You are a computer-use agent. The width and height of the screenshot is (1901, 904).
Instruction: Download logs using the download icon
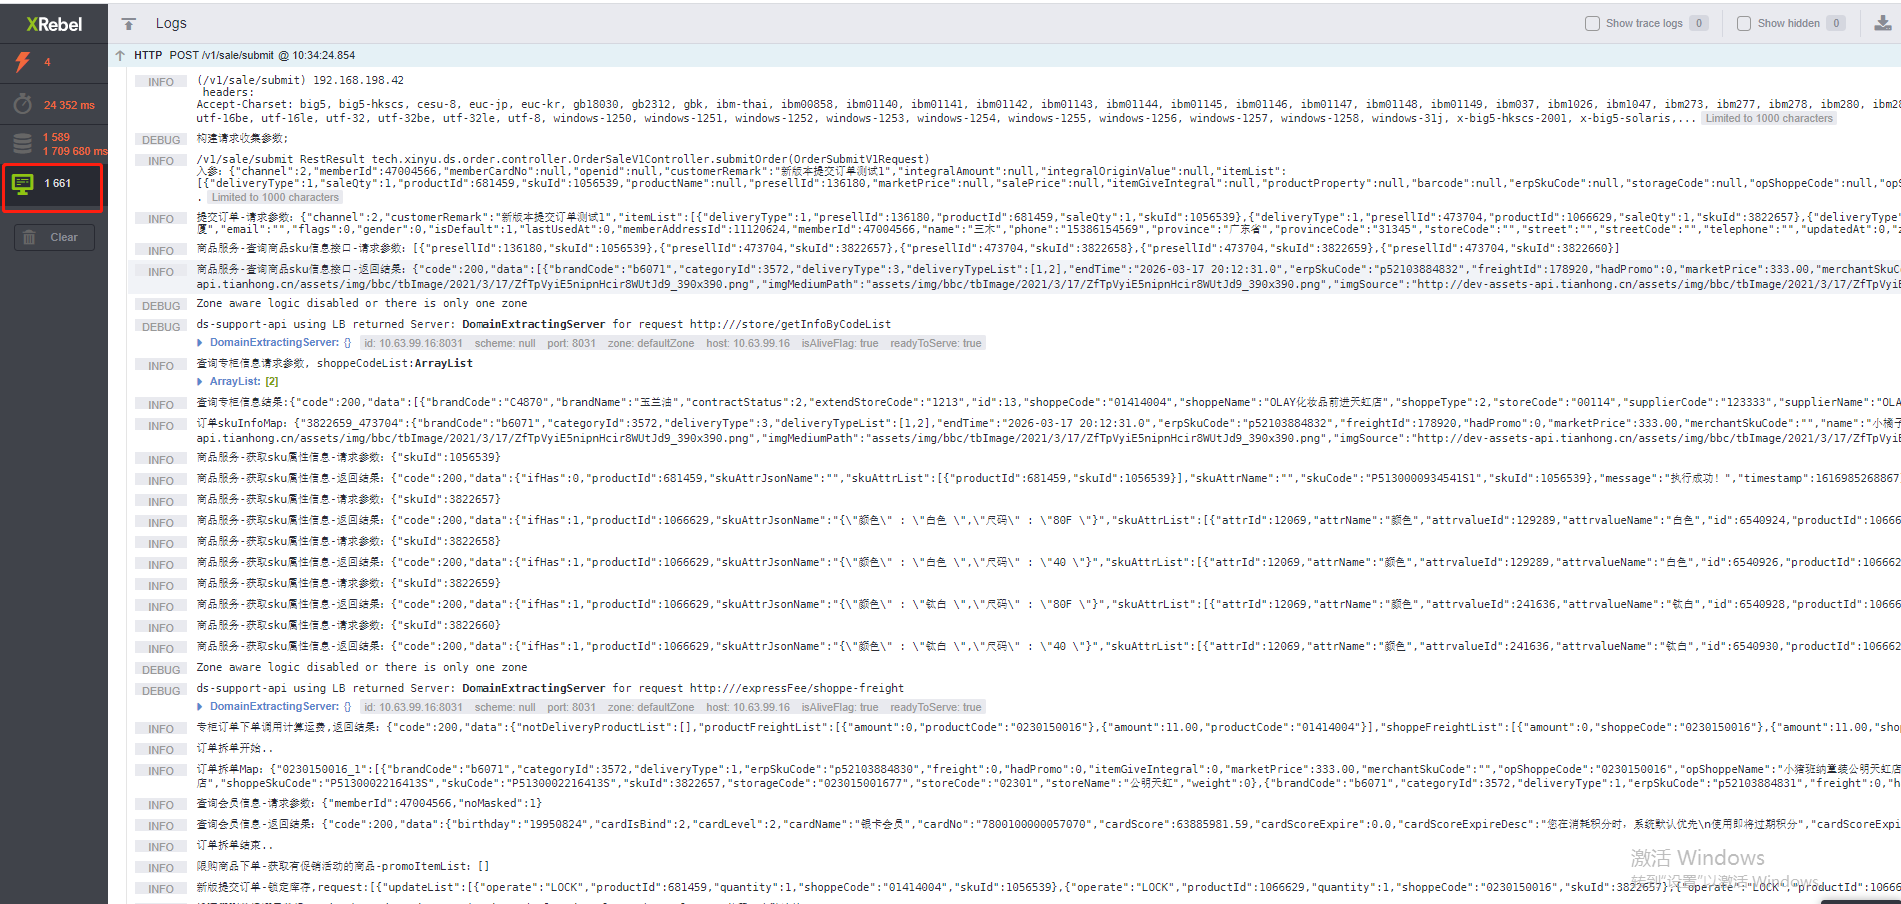(x=1882, y=23)
